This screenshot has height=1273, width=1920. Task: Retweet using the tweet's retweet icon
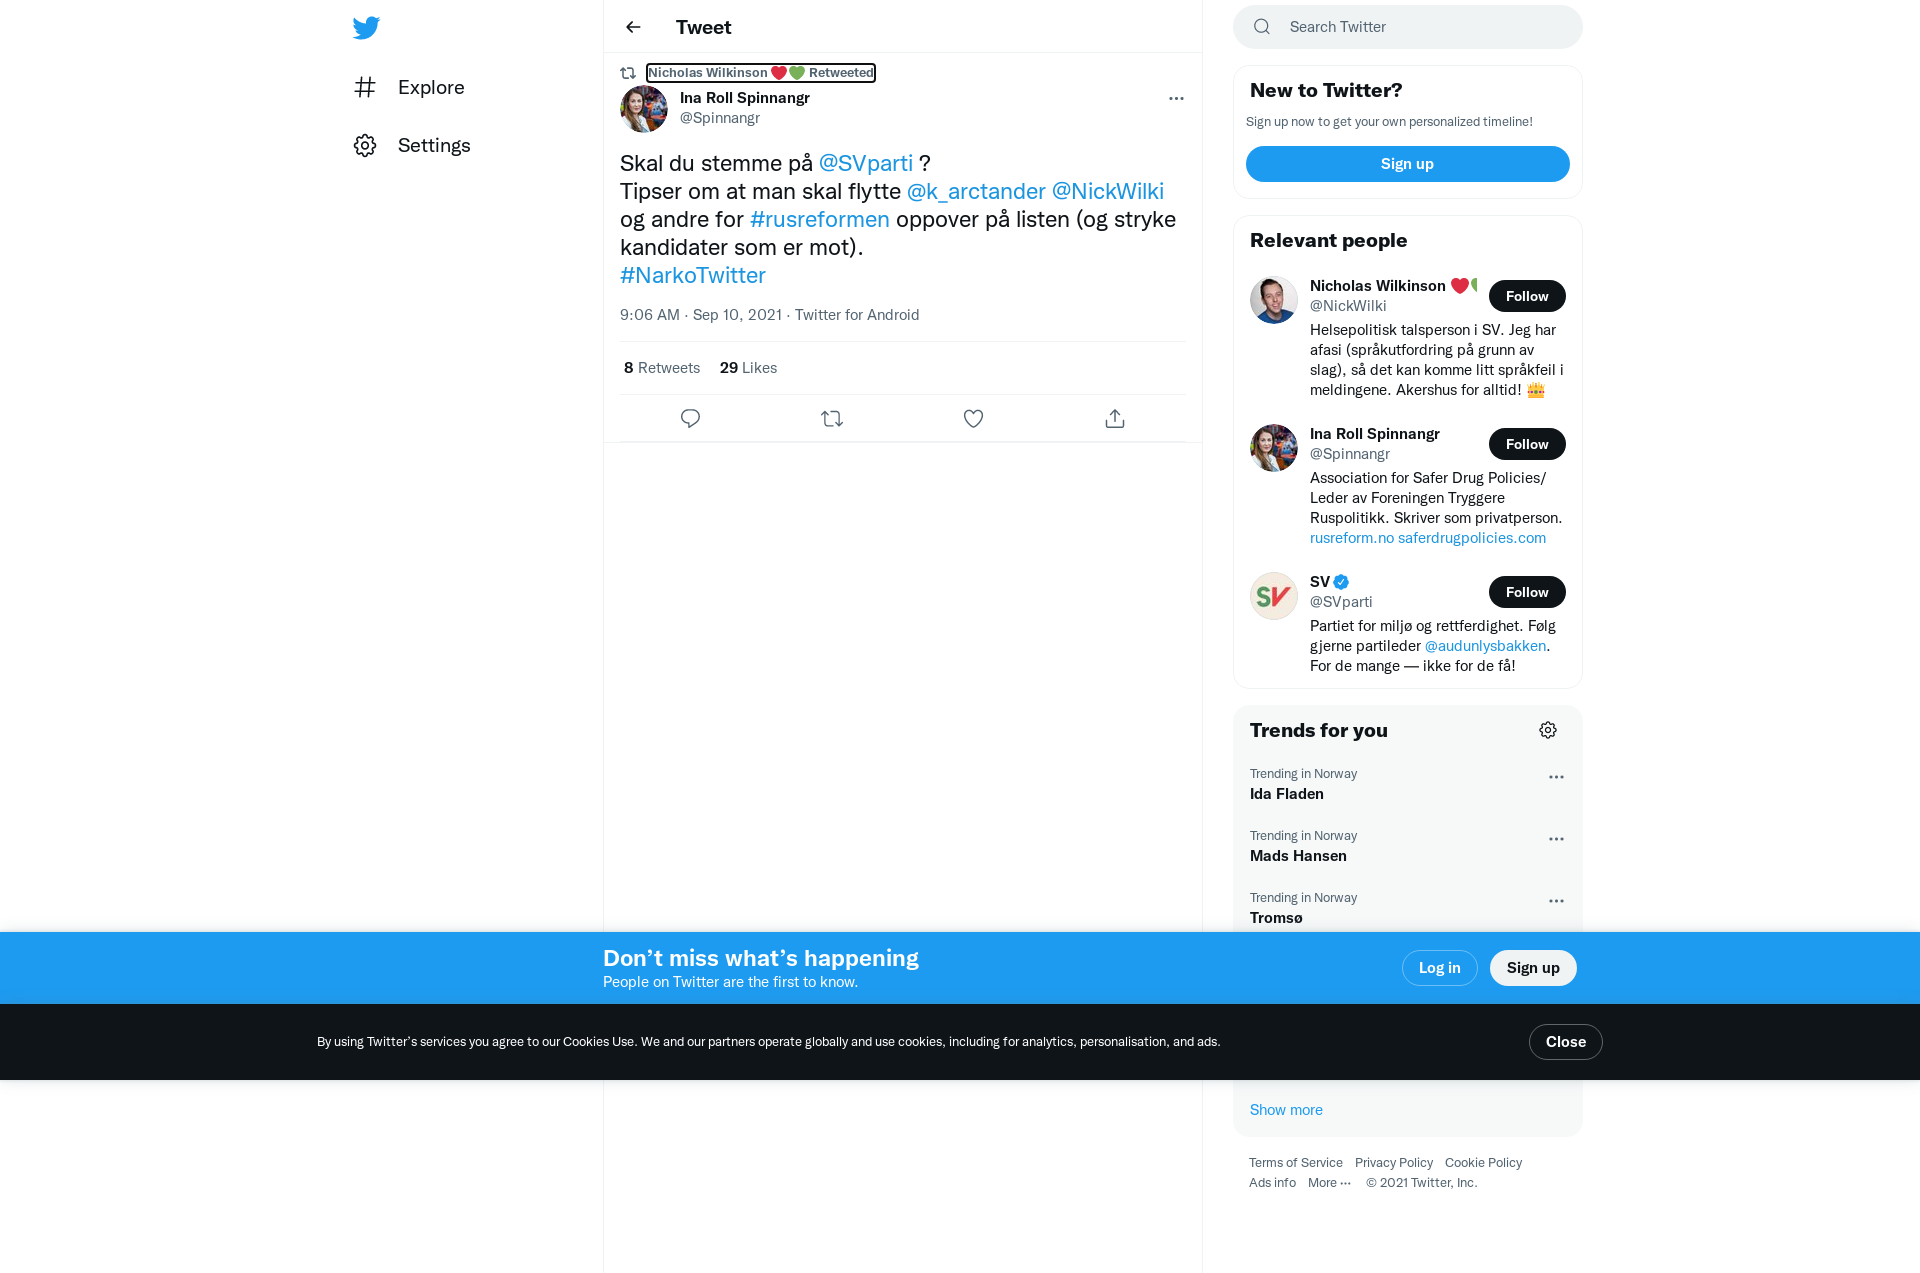(832, 419)
